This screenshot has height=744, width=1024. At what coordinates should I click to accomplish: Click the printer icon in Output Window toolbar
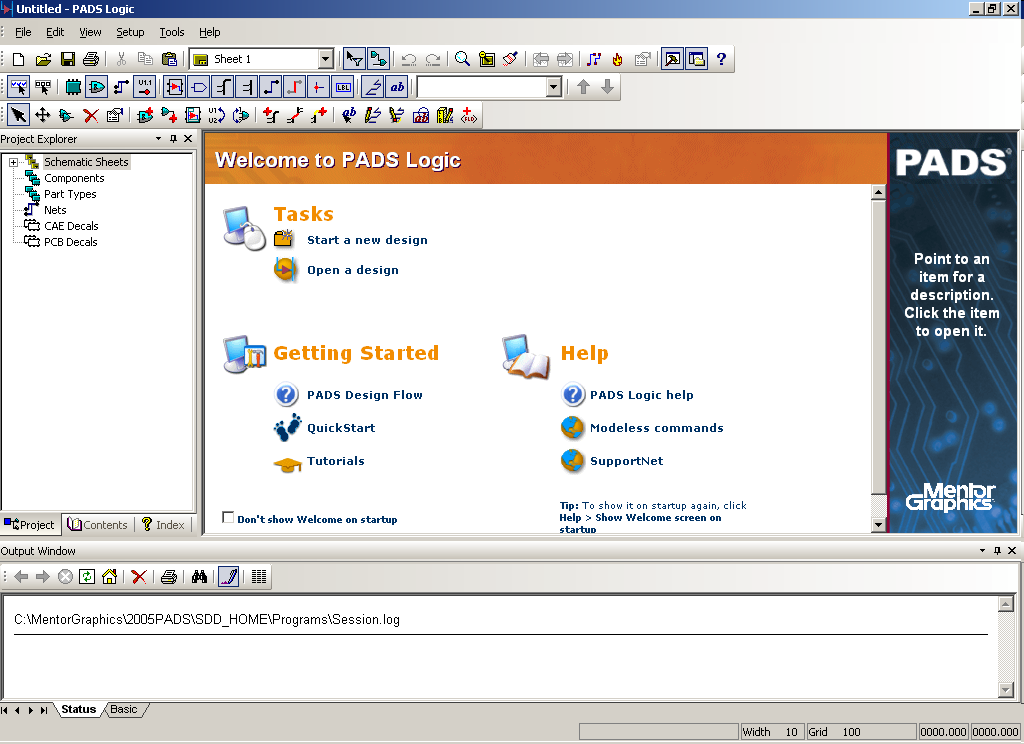pos(168,577)
